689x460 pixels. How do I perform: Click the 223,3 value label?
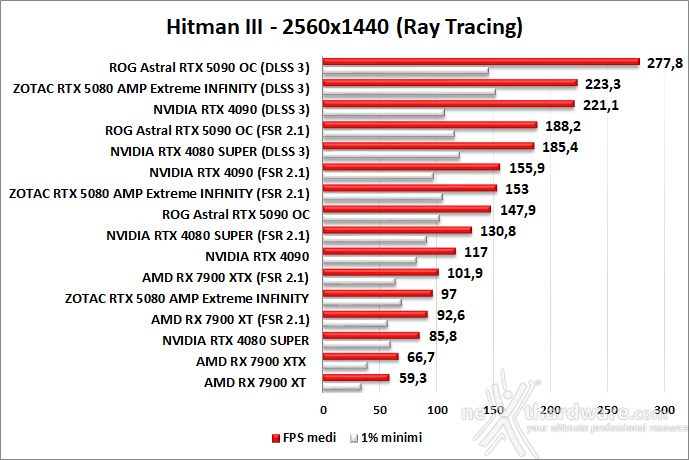(x=602, y=84)
